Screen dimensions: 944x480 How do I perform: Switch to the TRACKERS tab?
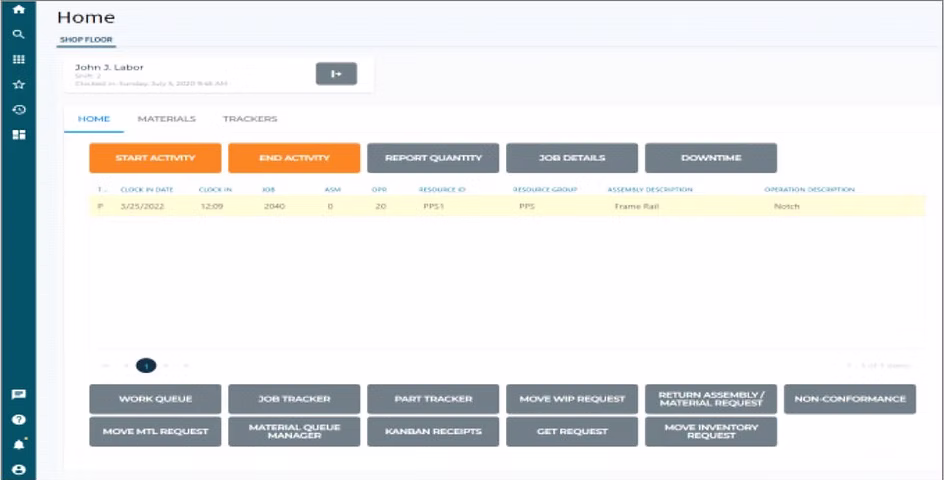click(x=250, y=119)
